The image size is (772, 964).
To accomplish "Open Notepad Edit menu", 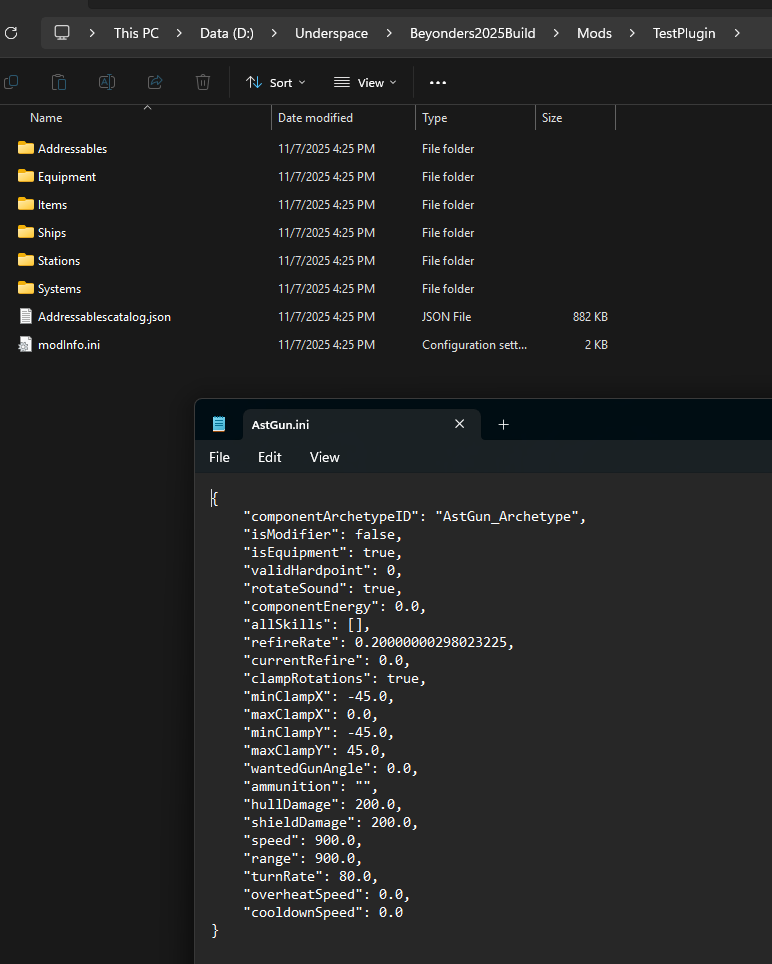I will coord(269,457).
